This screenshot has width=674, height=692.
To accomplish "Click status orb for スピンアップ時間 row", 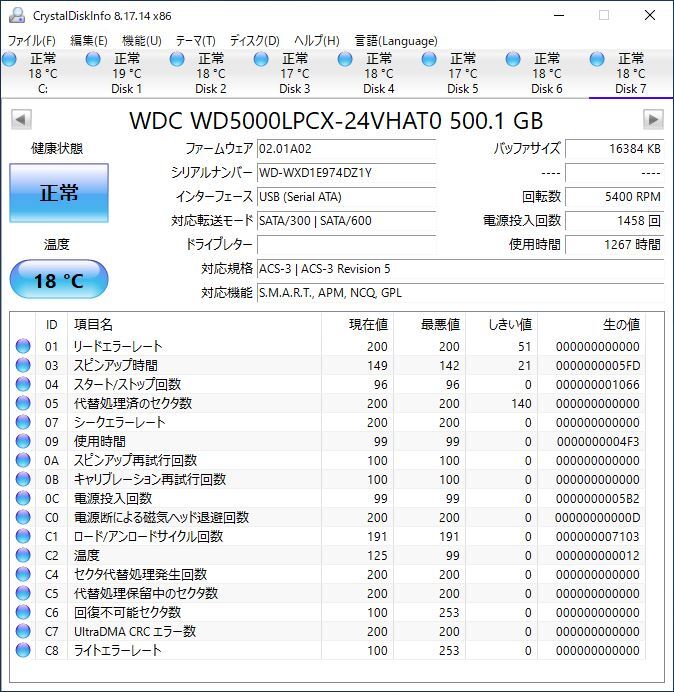I will point(23,365).
